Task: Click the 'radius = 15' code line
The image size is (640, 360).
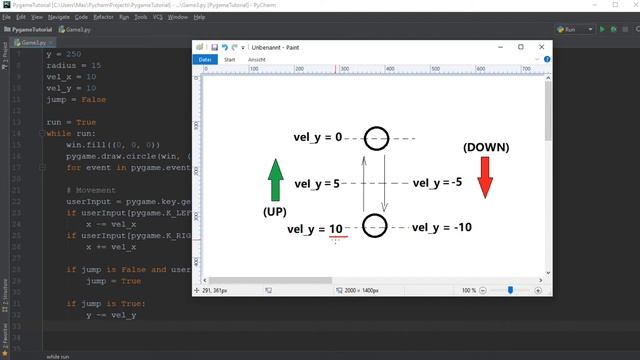Action: click(x=73, y=66)
